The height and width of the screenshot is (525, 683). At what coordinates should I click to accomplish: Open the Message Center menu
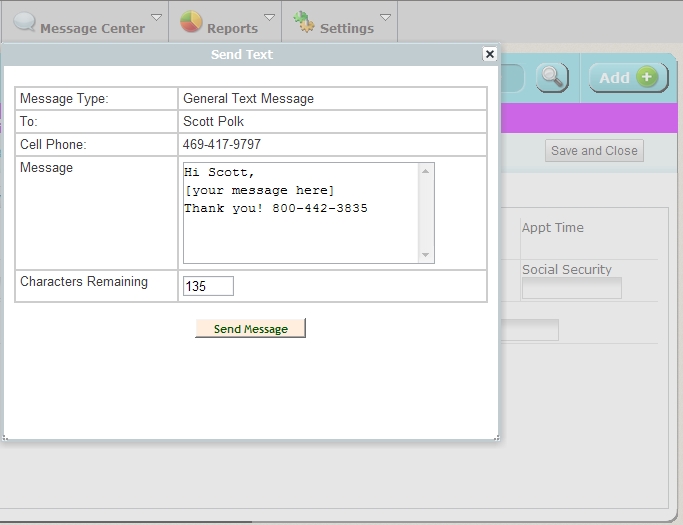[x=92, y=28]
